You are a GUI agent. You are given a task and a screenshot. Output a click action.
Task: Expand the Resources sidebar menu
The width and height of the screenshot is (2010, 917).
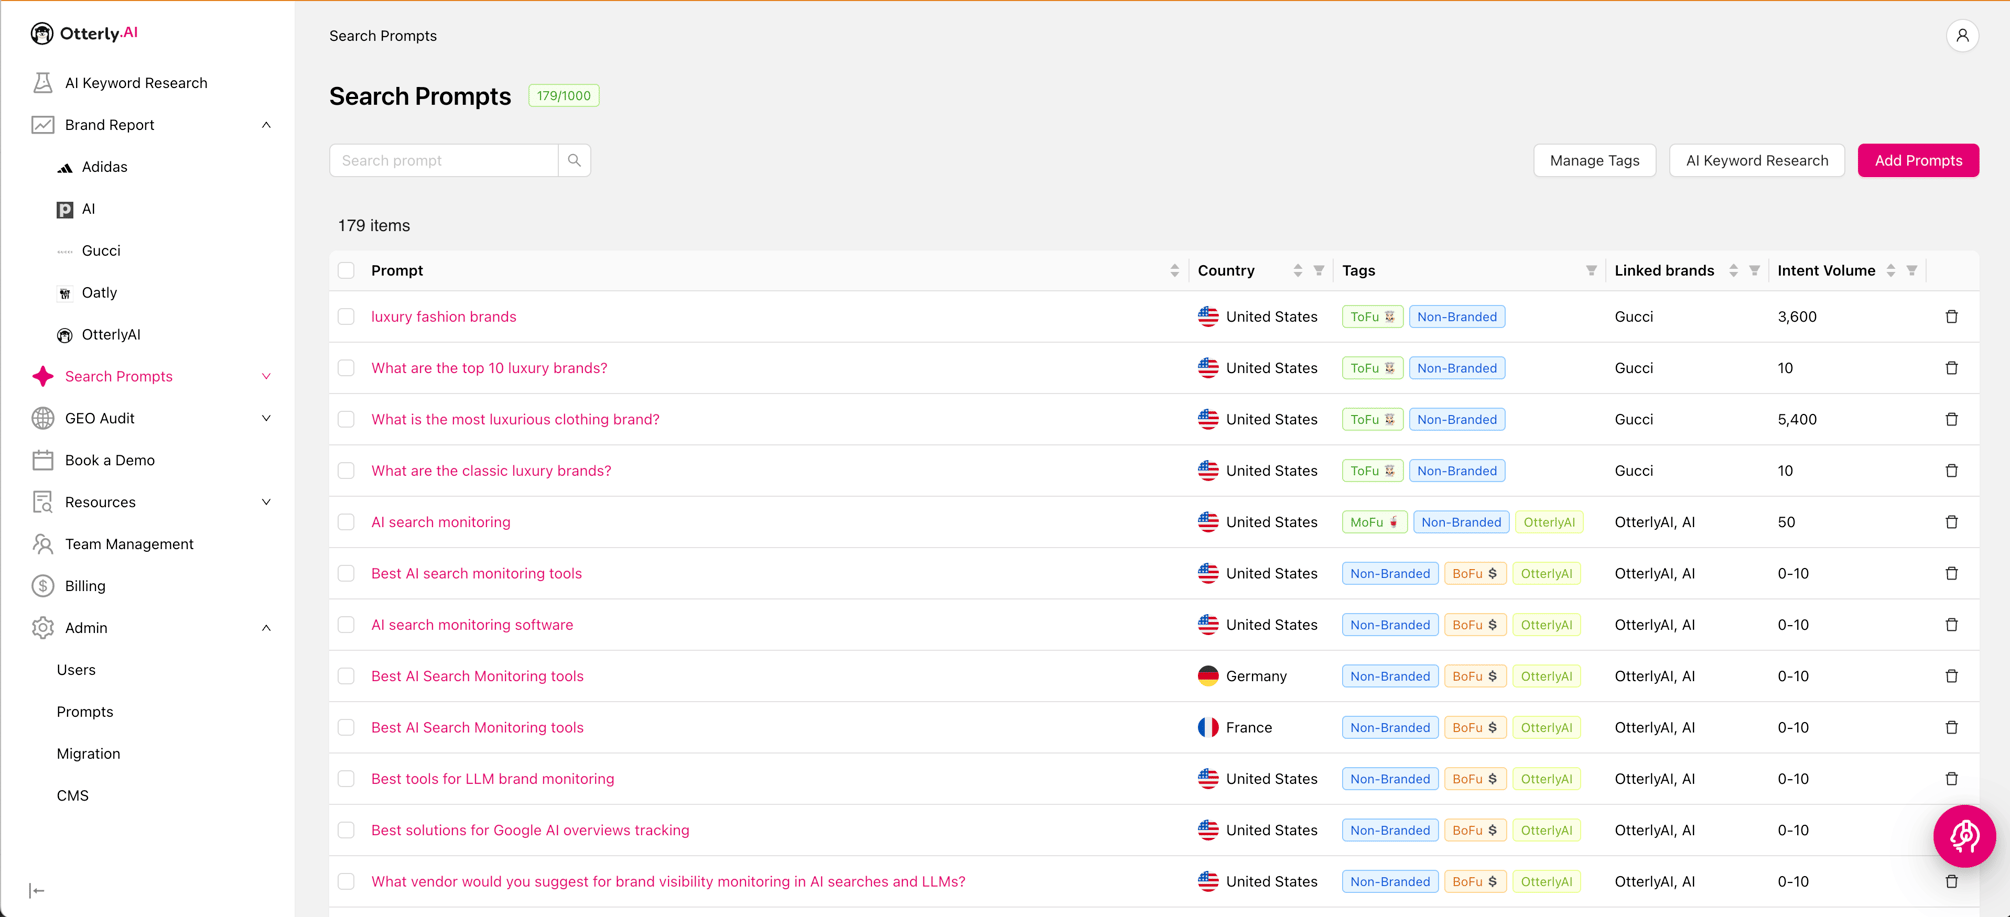(266, 501)
